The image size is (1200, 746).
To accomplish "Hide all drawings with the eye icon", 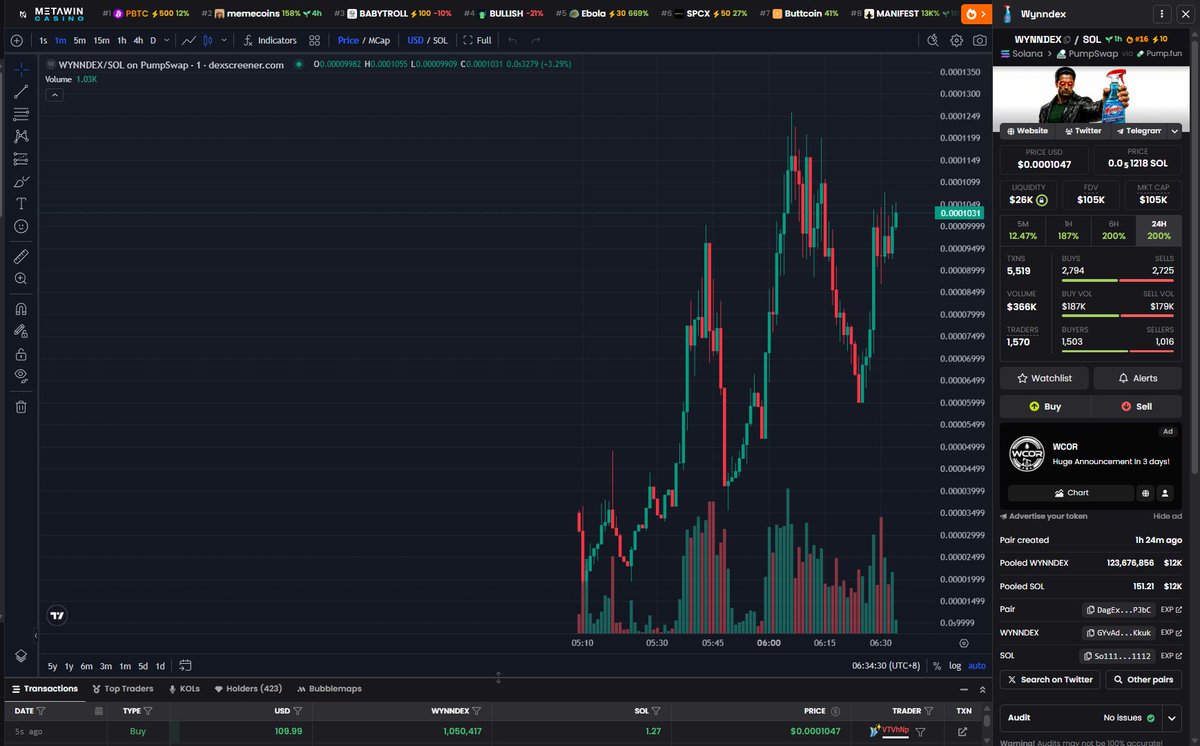I will point(21,376).
